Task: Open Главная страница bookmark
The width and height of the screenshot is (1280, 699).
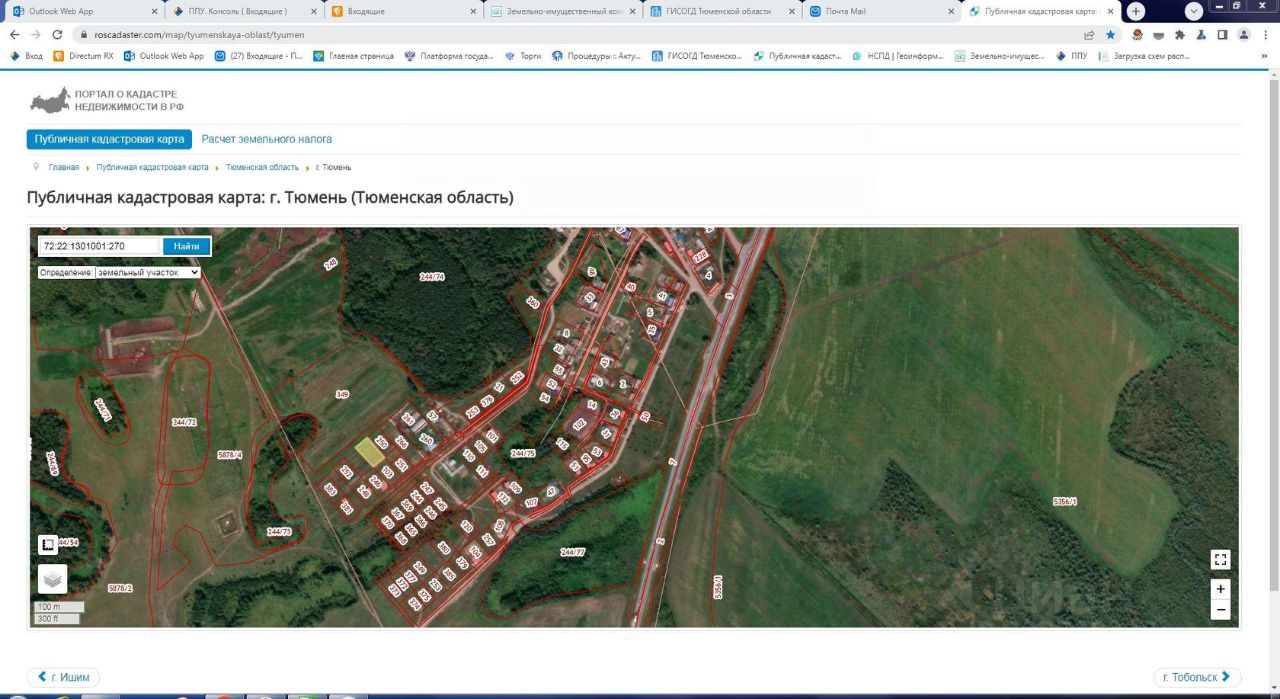Action: pyautogui.click(x=354, y=56)
